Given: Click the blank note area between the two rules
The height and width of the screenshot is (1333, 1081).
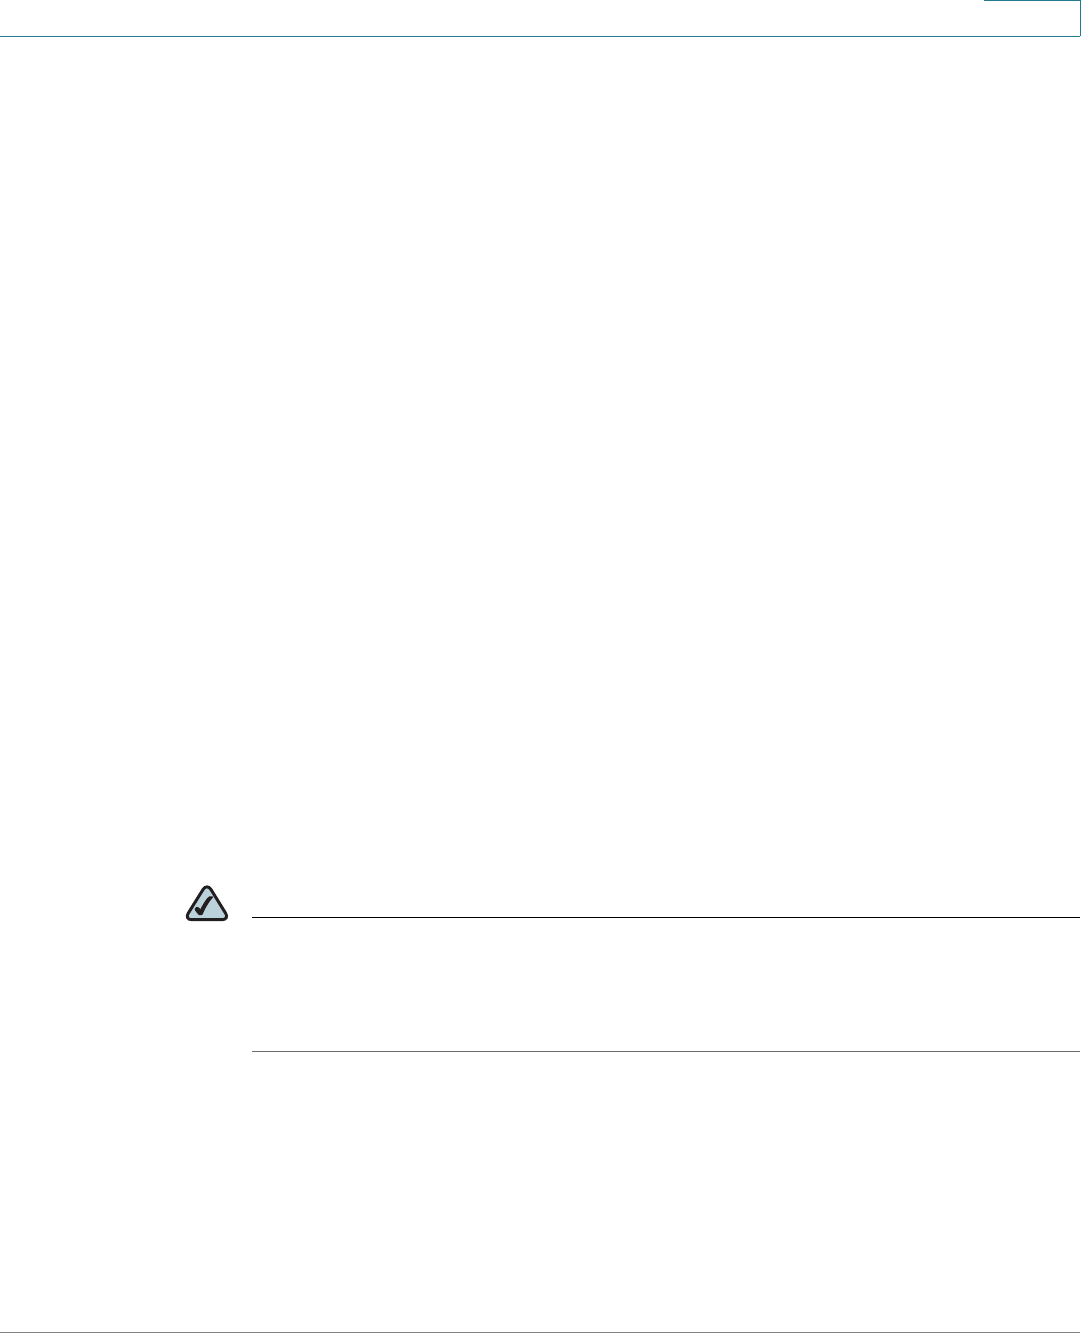Looking at the screenshot, I should pyautogui.click(x=666, y=984).
